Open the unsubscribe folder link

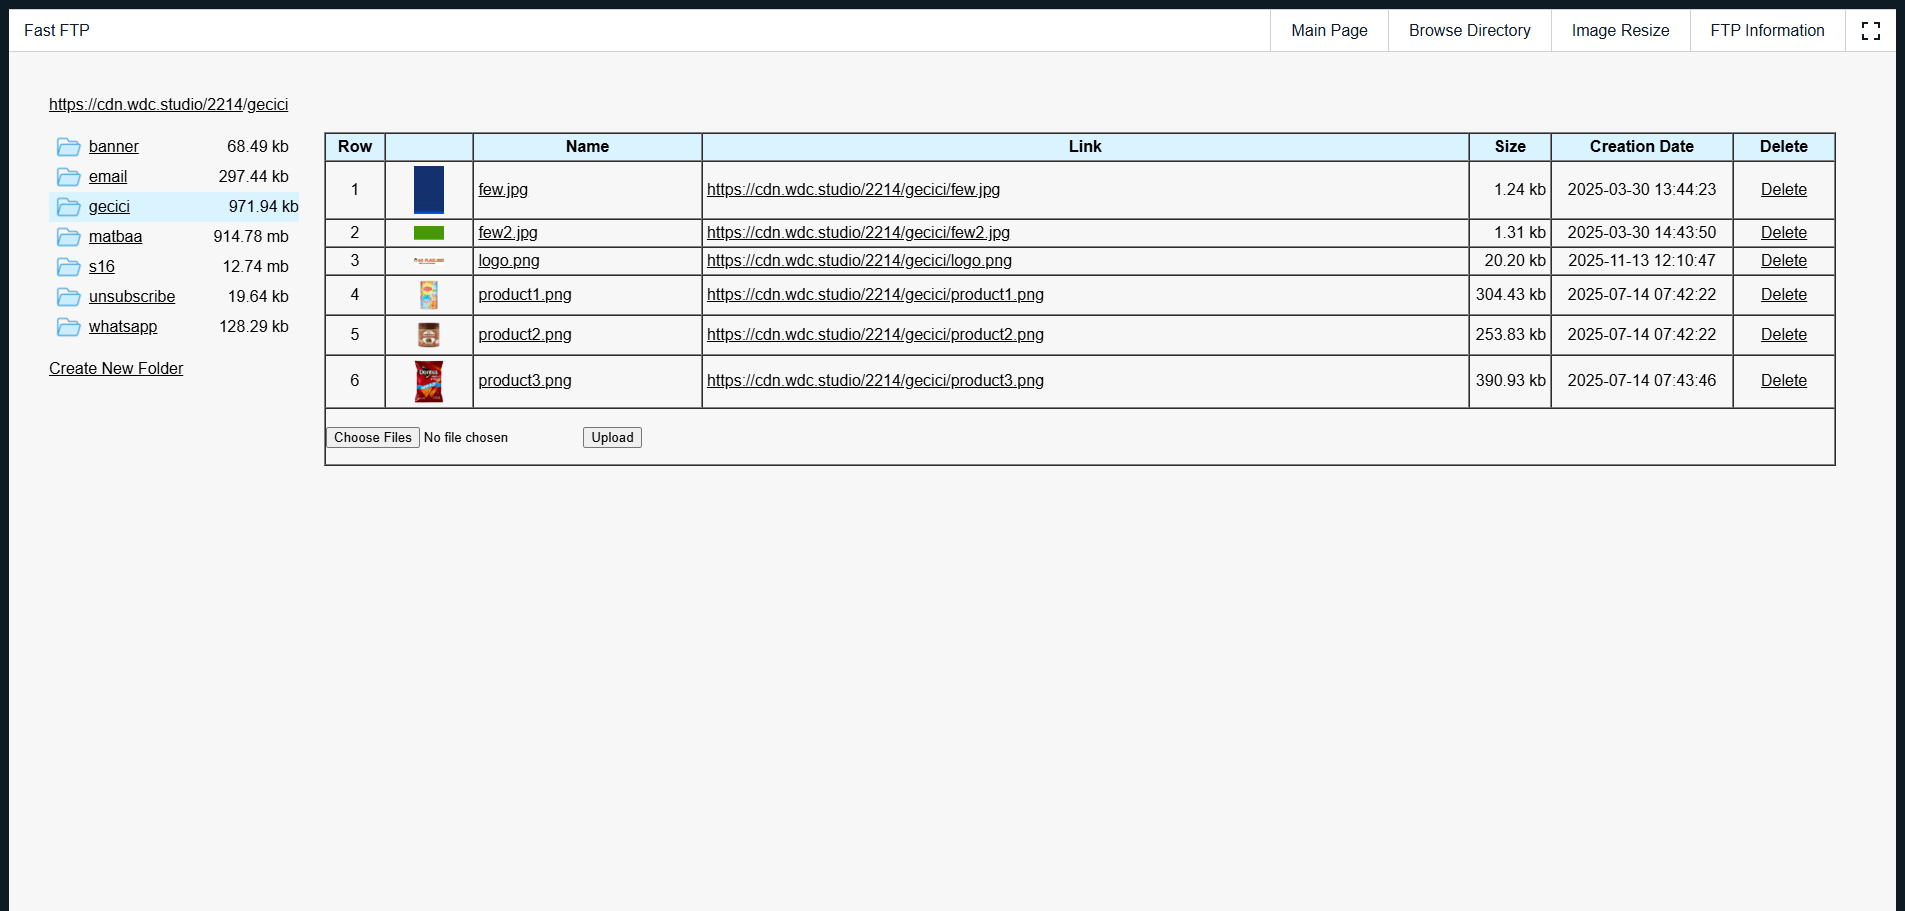pyautogui.click(x=132, y=296)
